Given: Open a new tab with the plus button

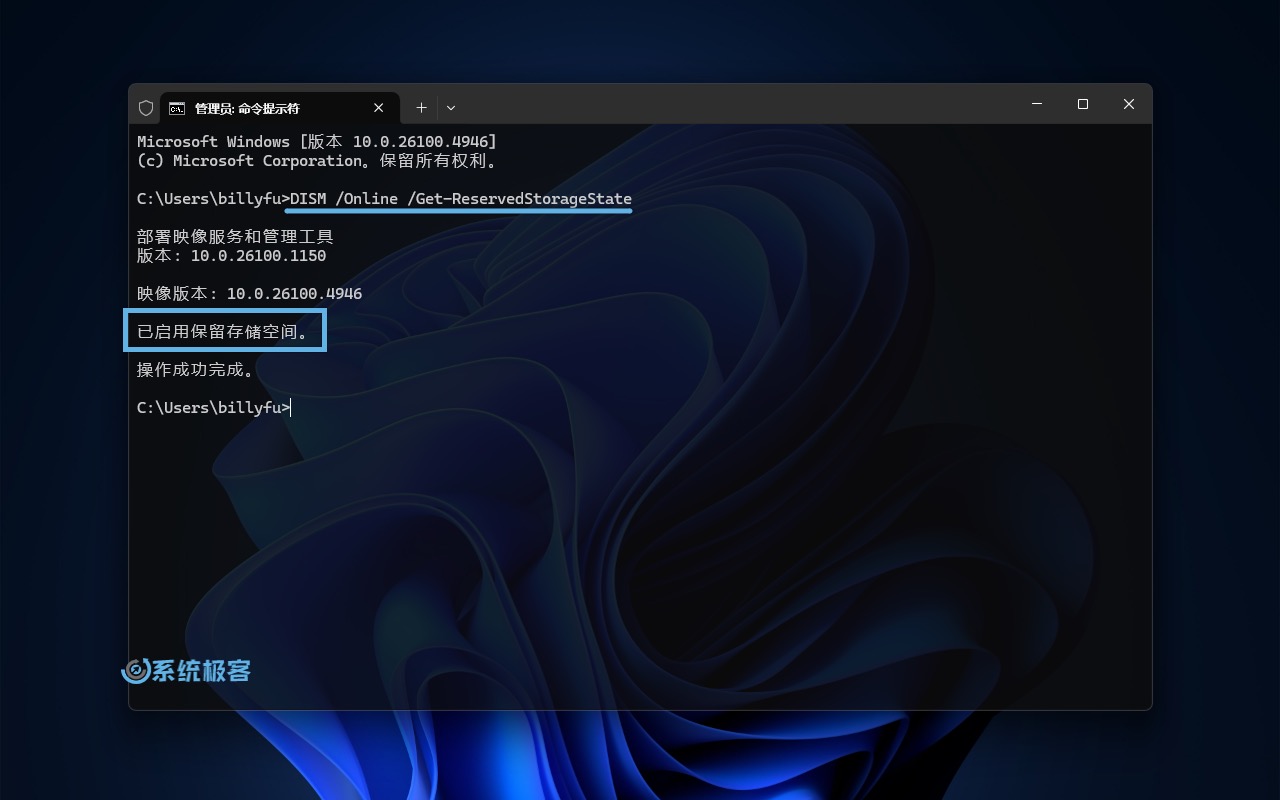Looking at the screenshot, I should coord(421,108).
